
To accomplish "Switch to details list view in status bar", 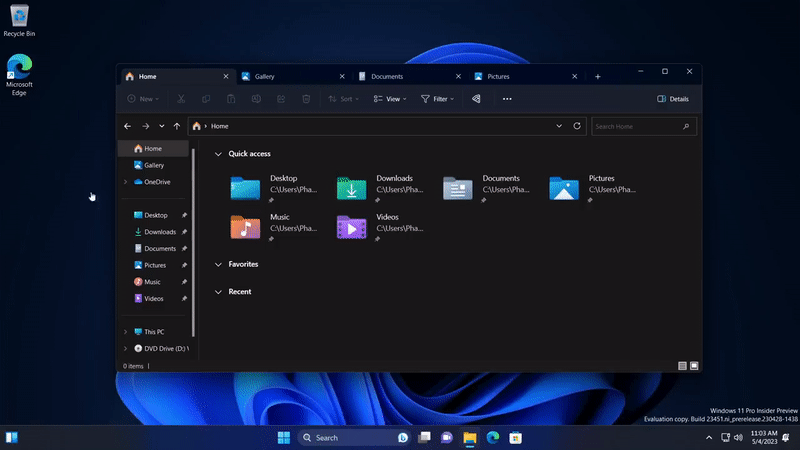I will pyautogui.click(x=682, y=366).
